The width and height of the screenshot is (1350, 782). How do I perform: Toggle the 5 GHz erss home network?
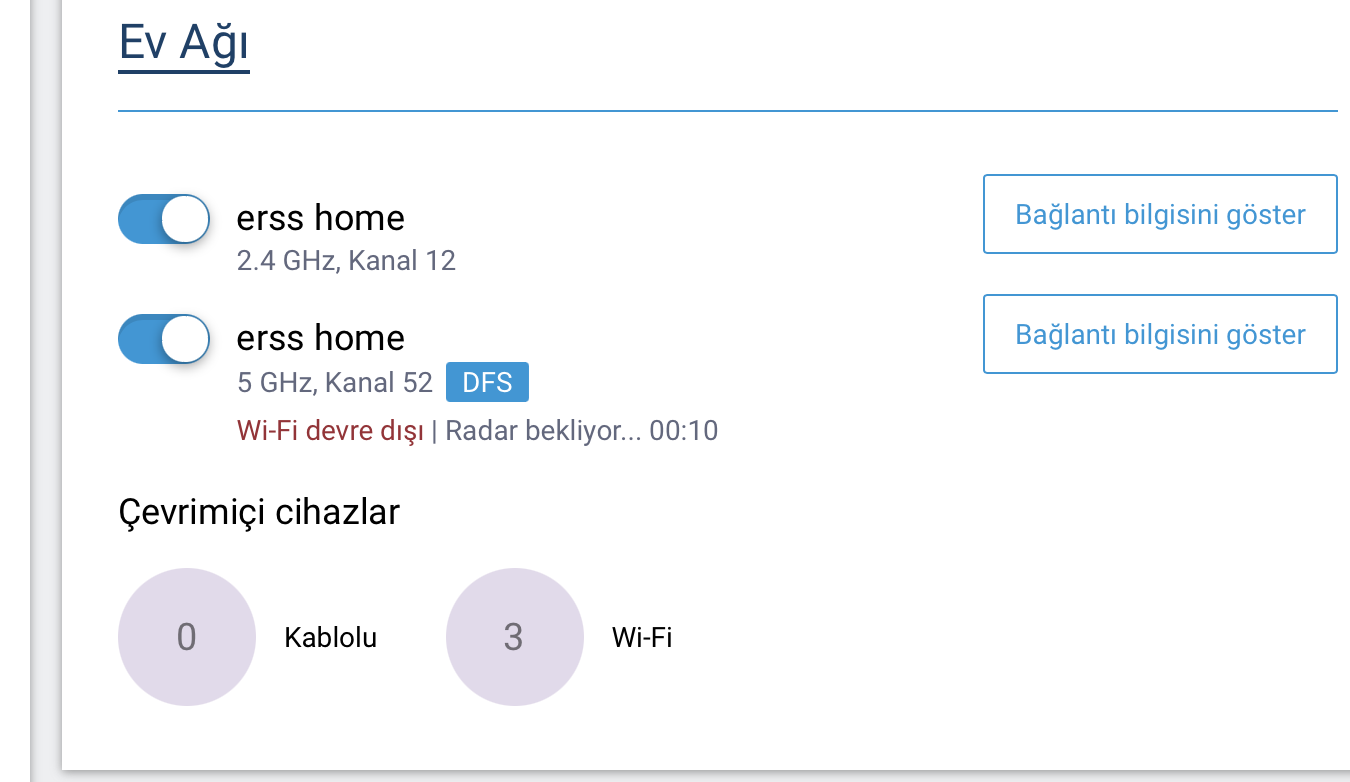click(x=164, y=339)
